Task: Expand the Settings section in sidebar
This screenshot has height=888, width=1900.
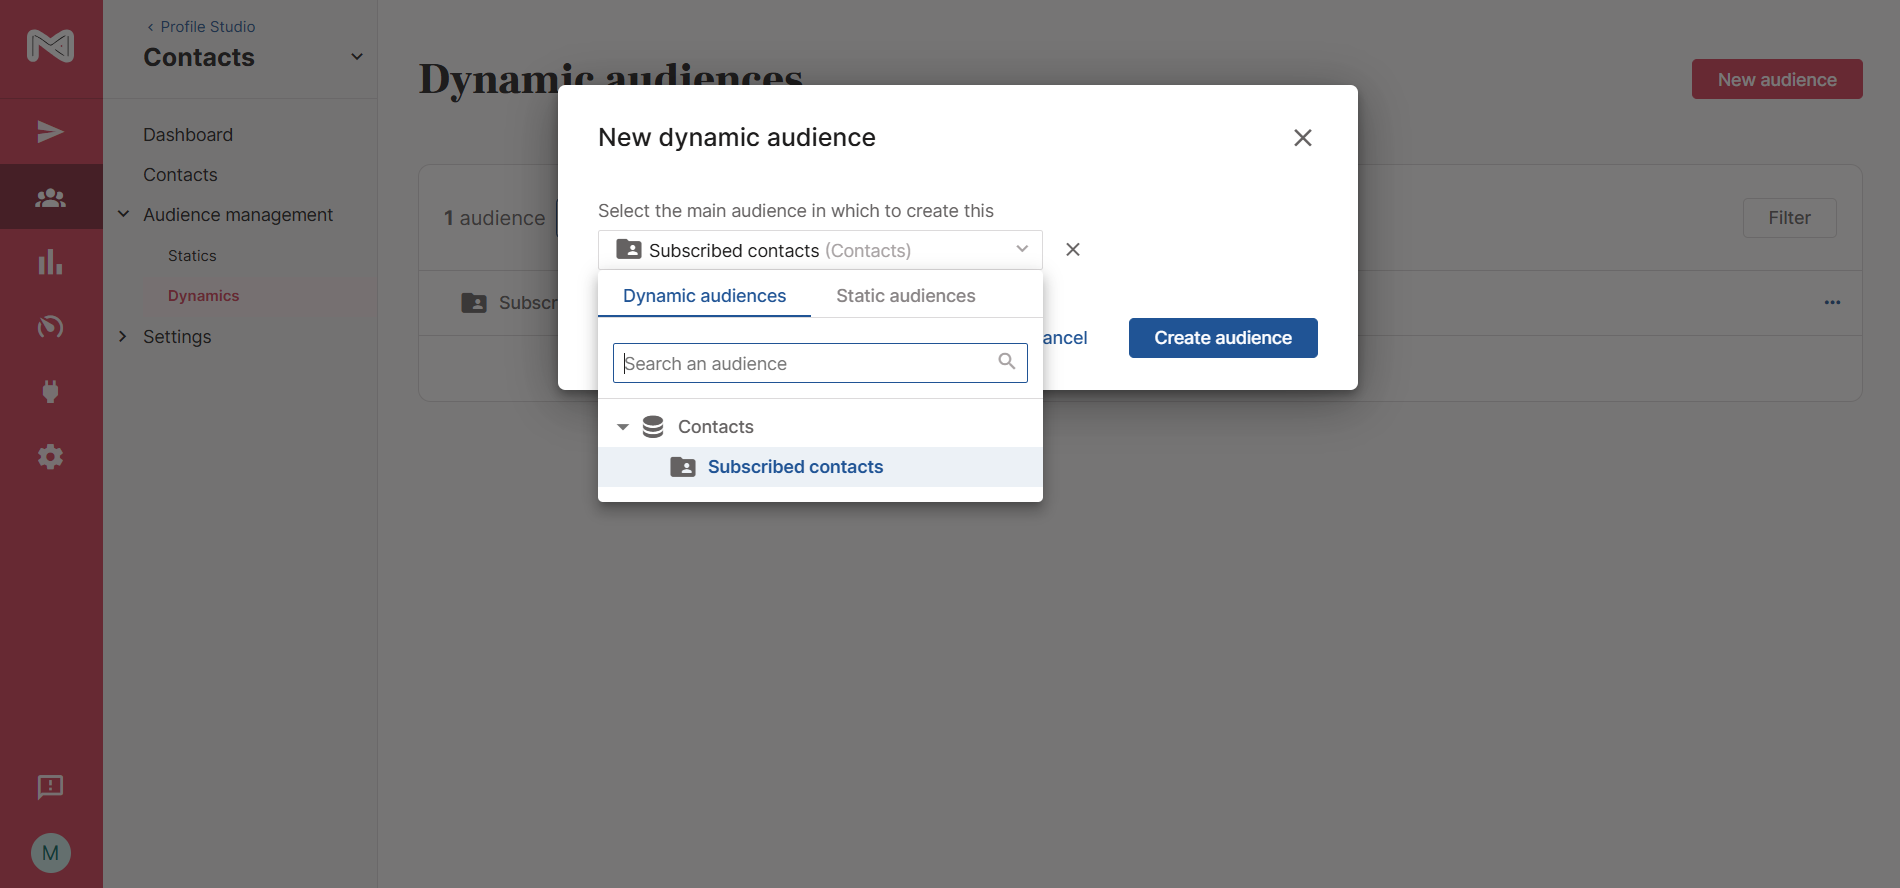Action: [x=123, y=337]
